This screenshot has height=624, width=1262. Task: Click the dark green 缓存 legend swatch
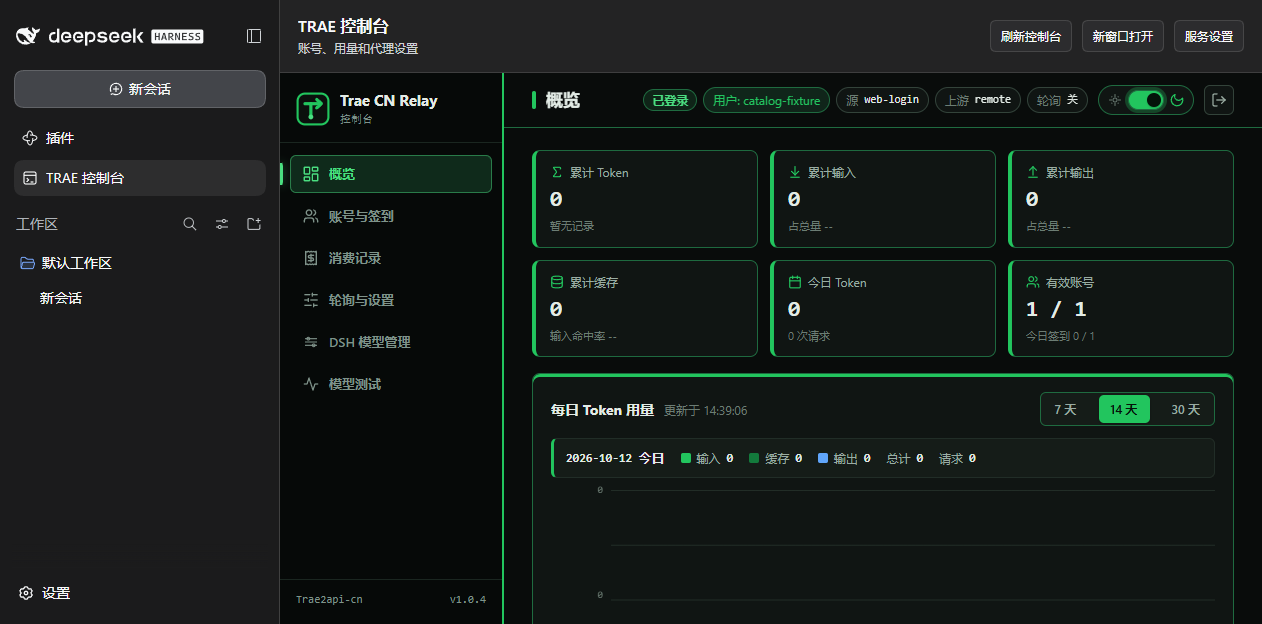pyautogui.click(x=754, y=458)
